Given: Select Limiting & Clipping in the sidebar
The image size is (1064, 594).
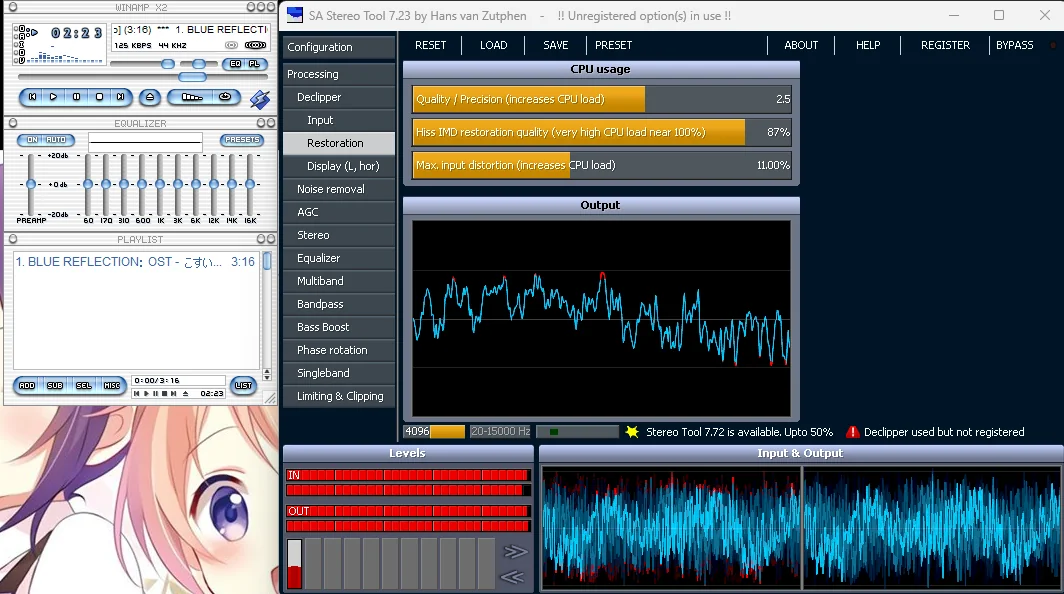Looking at the screenshot, I should 340,396.
